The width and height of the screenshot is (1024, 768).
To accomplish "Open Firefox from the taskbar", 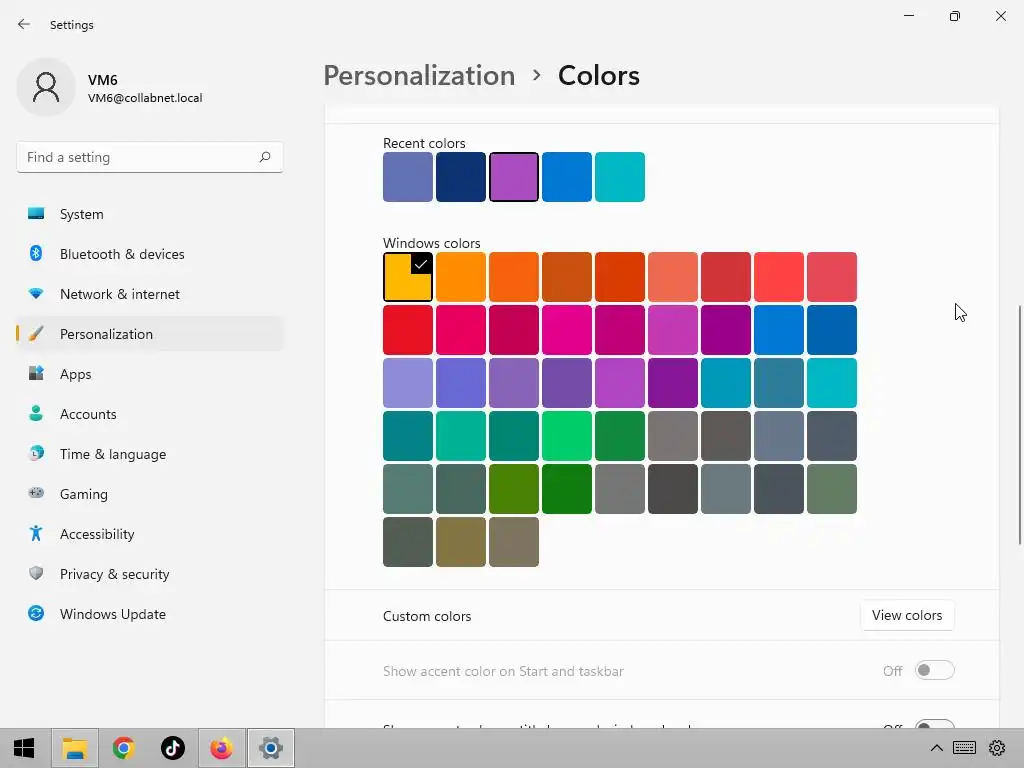I will [221, 748].
